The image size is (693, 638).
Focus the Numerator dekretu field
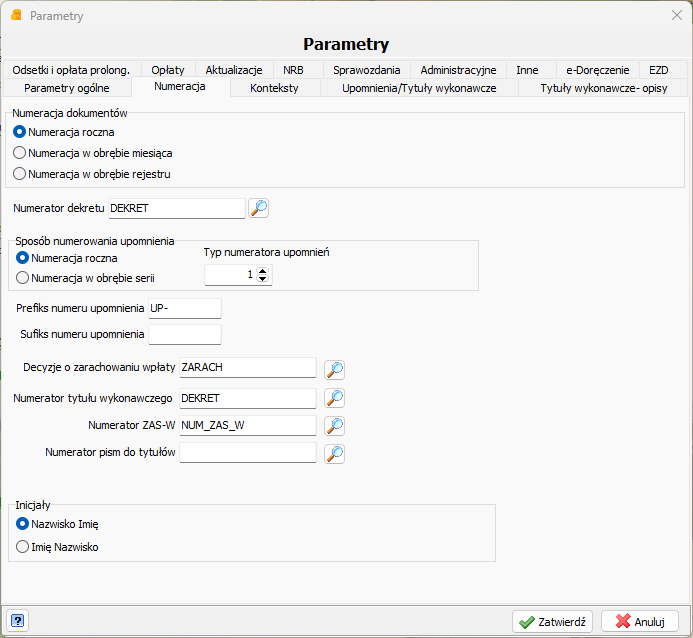click(177, 208)
